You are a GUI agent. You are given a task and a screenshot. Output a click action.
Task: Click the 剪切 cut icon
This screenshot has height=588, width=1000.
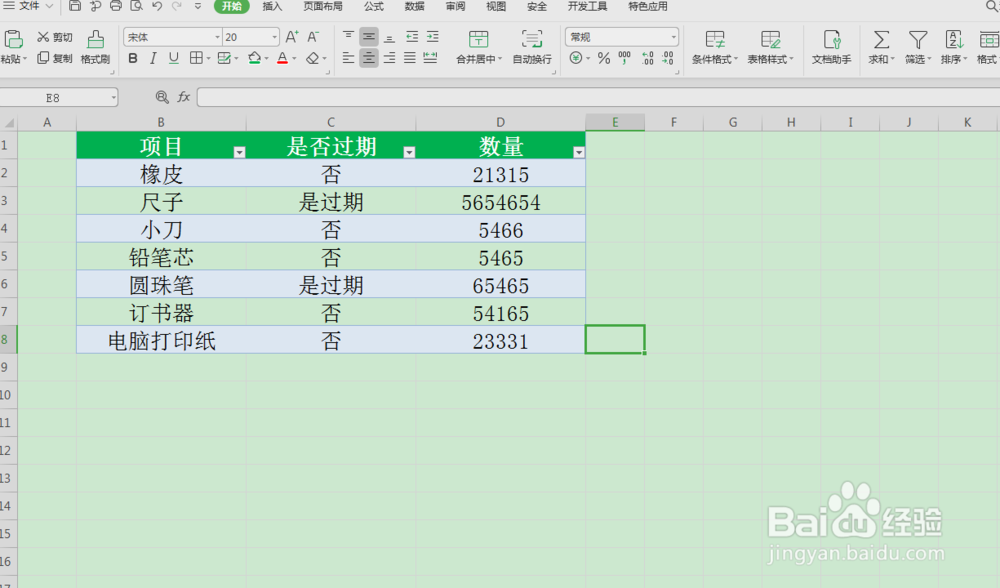tap(55, 37)
